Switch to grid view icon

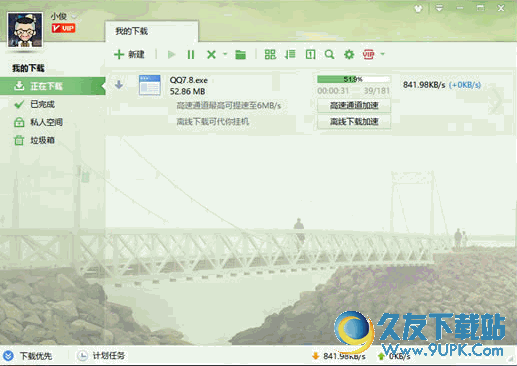coord(270,54)
